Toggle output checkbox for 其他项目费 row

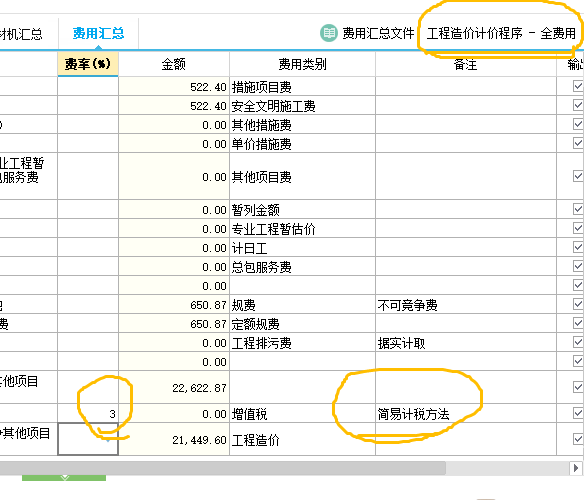tap(578, 176)
